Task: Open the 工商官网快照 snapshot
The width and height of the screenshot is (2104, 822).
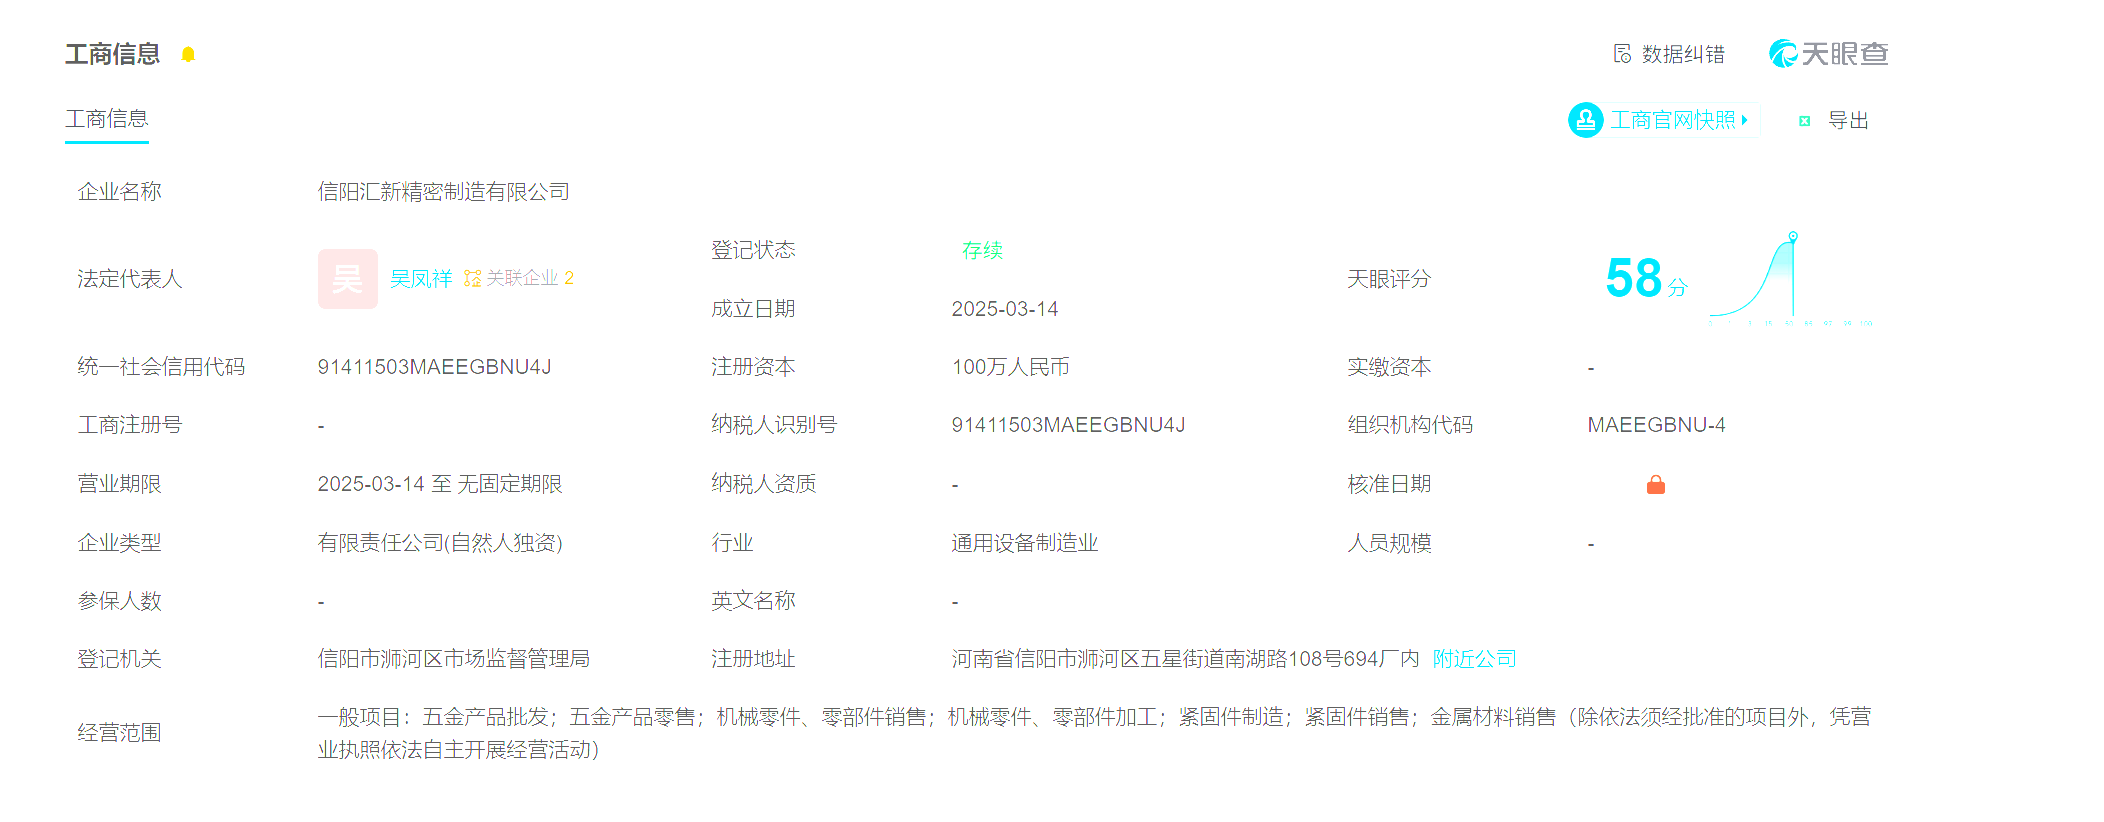Action: [1672, 120]
